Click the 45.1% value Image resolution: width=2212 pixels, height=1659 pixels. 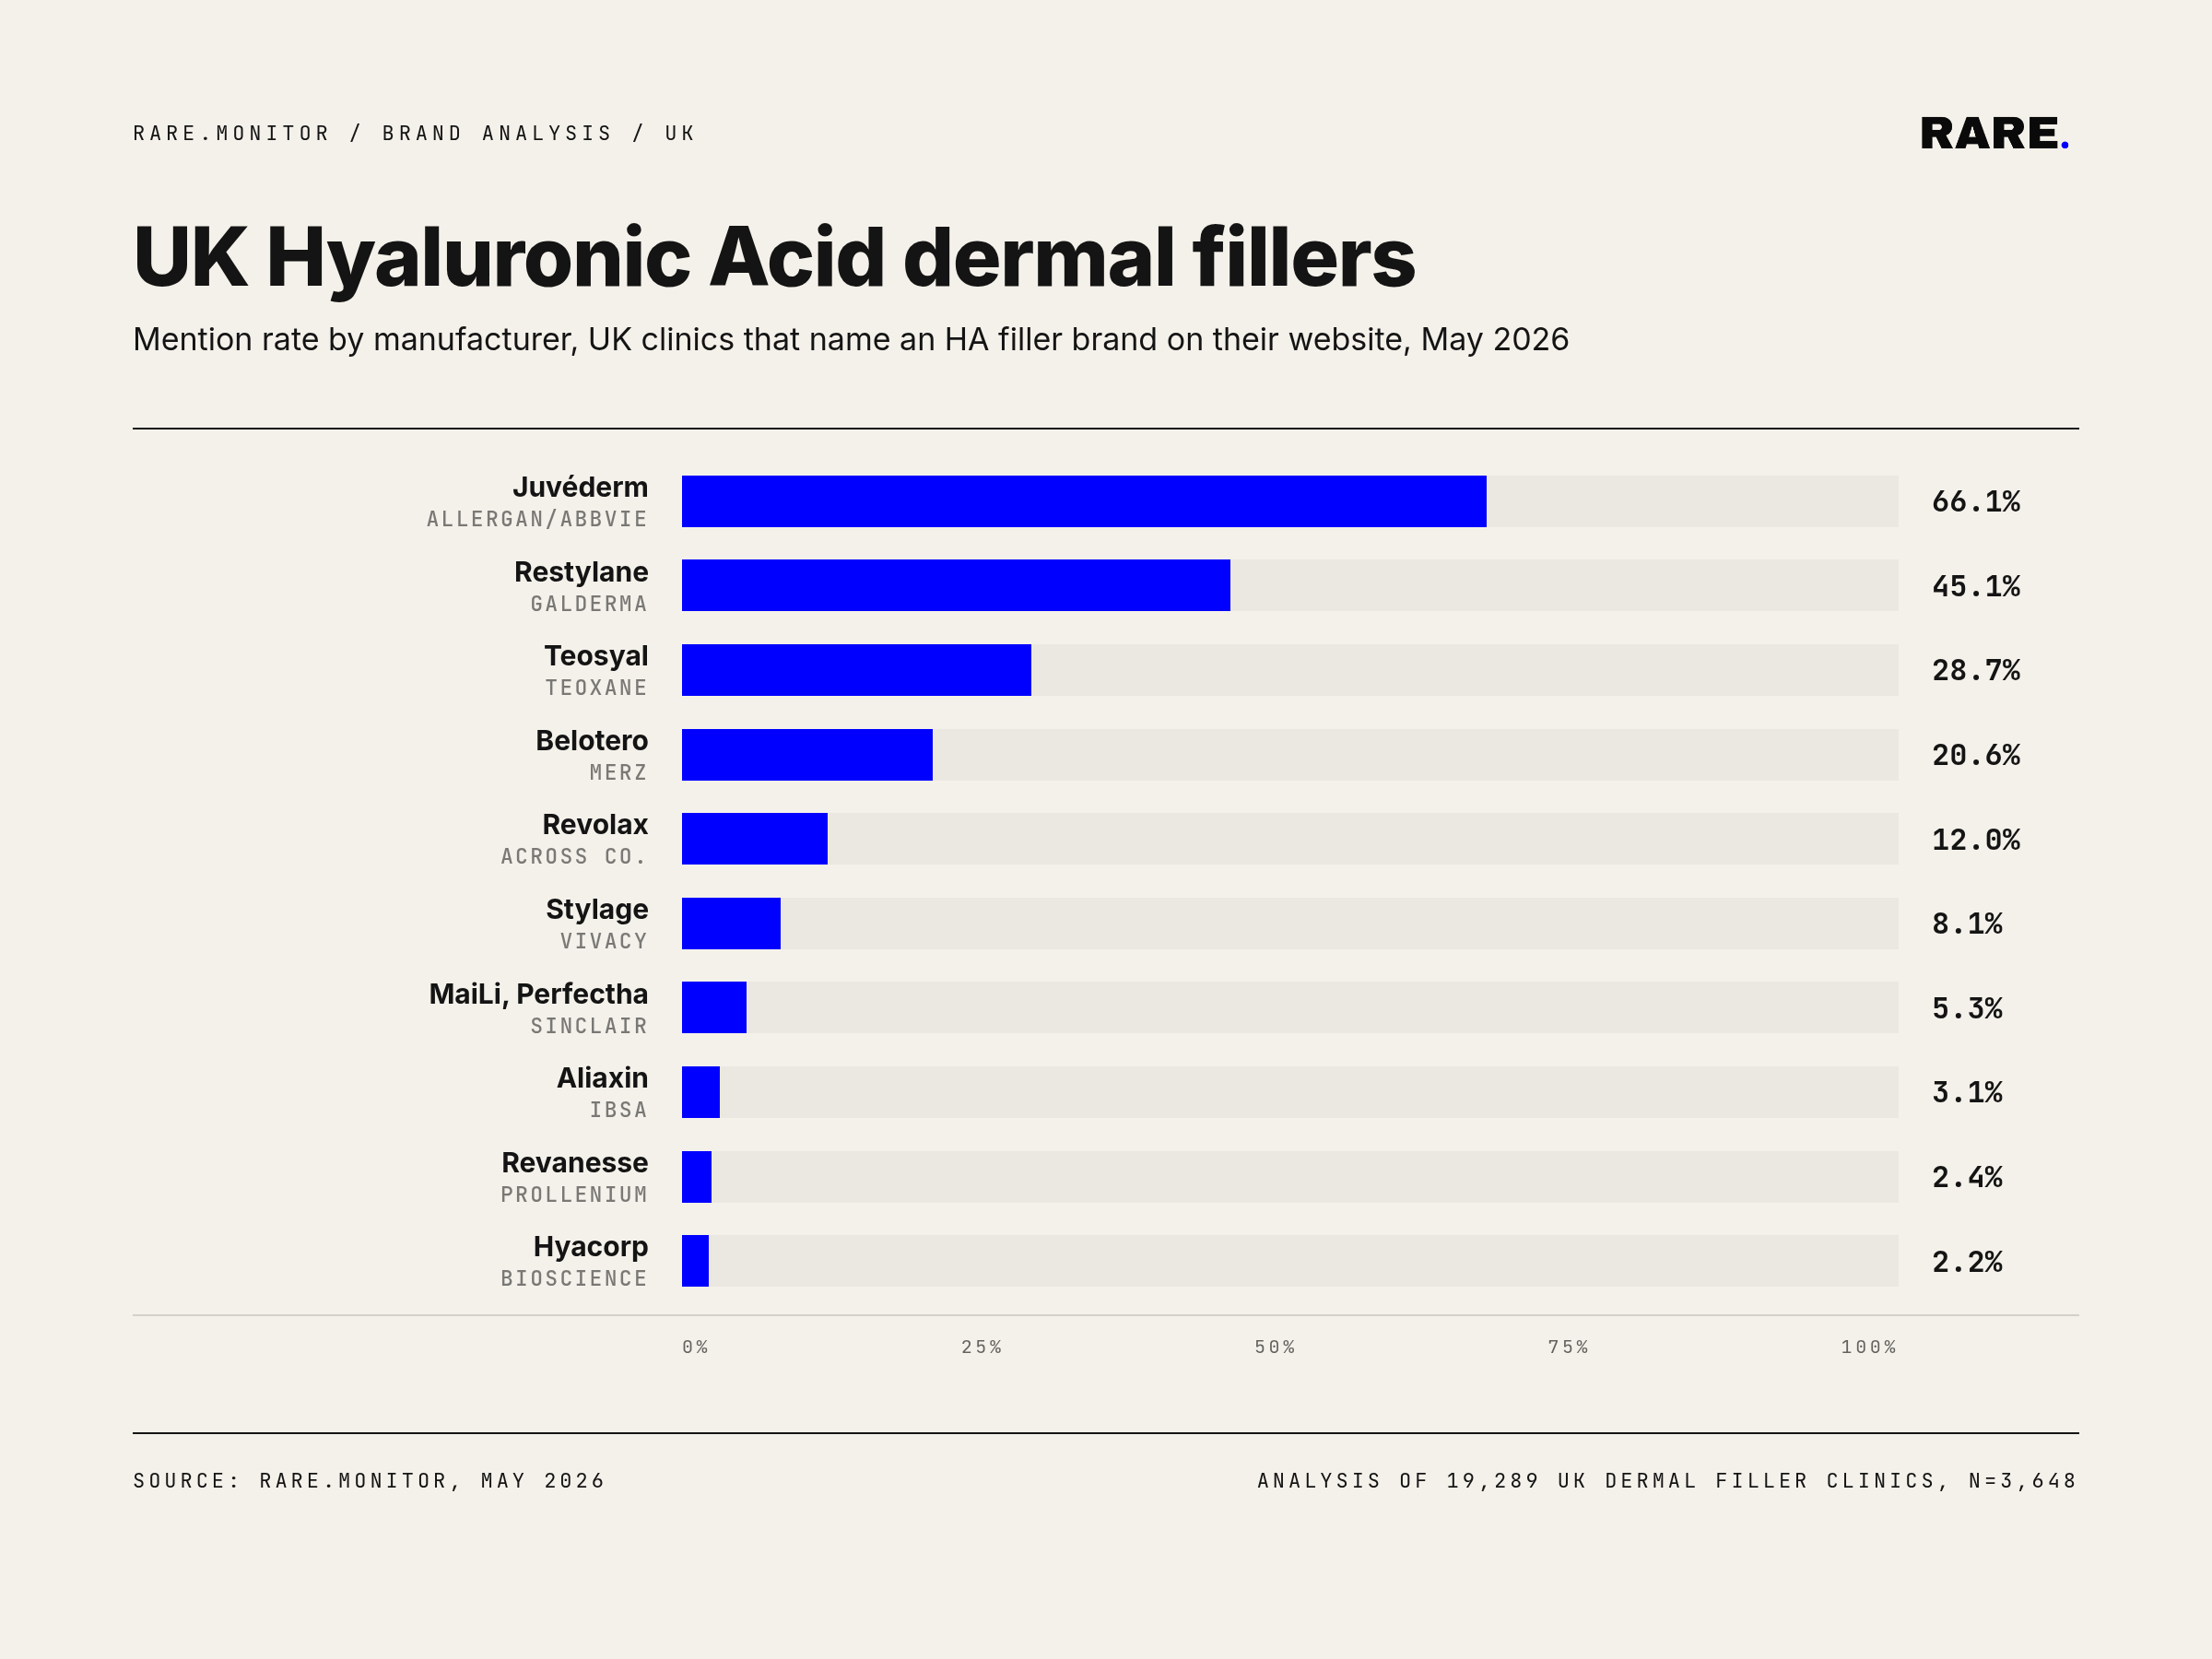point(1976,586)
